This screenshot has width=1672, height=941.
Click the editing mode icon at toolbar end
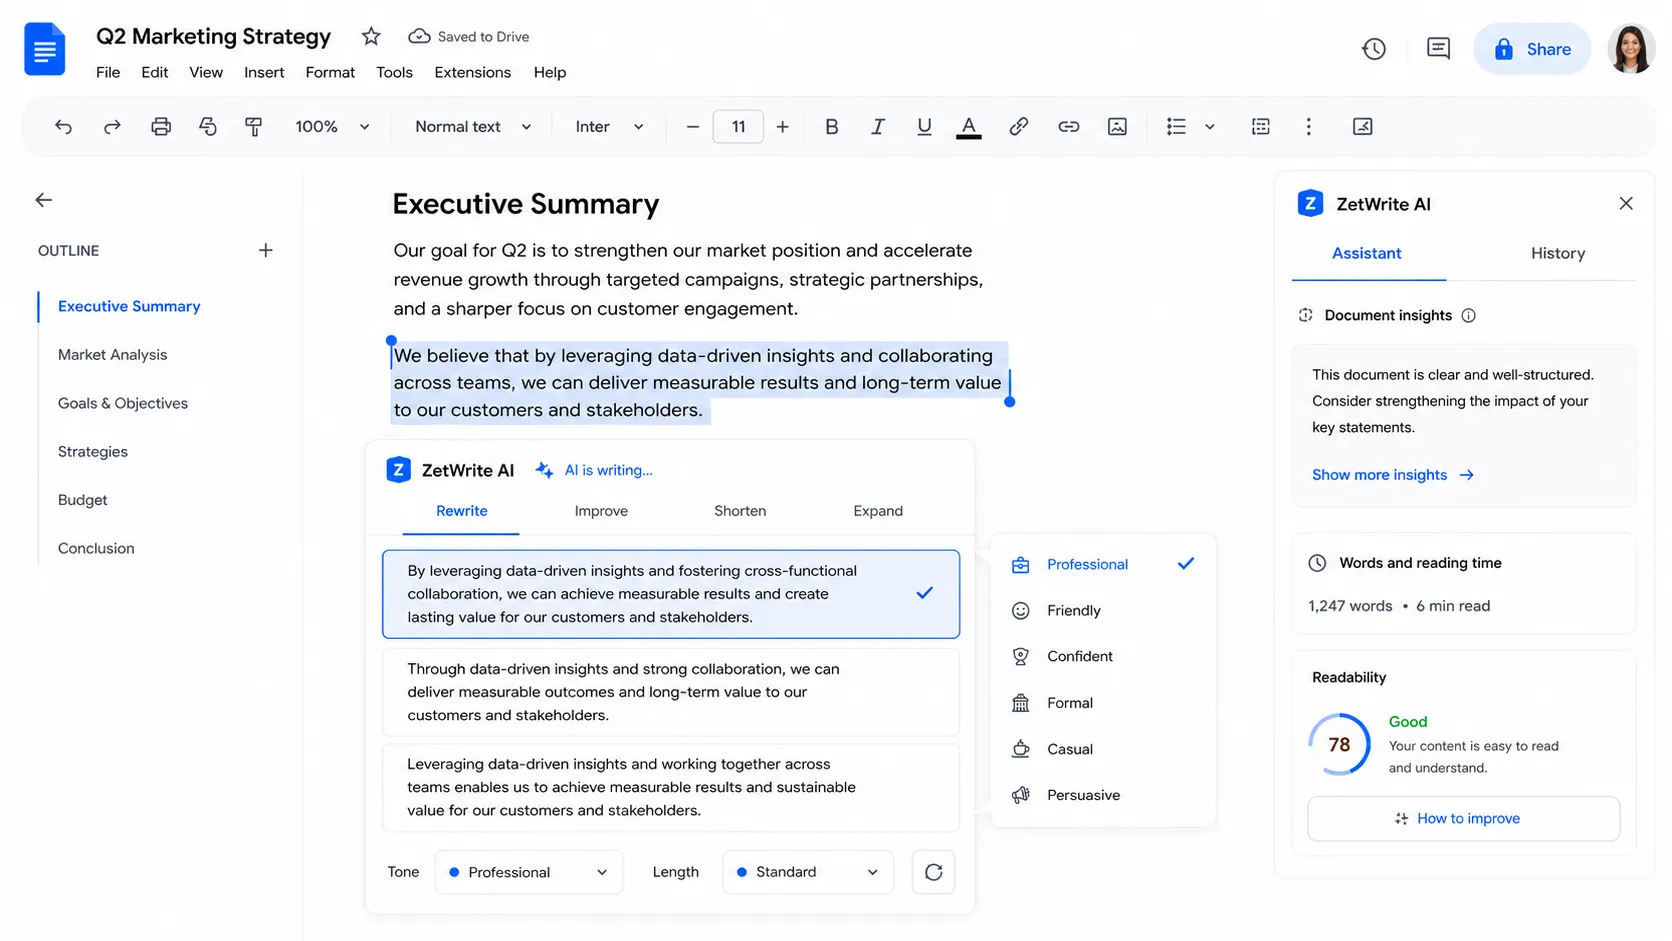point(1362,126)
